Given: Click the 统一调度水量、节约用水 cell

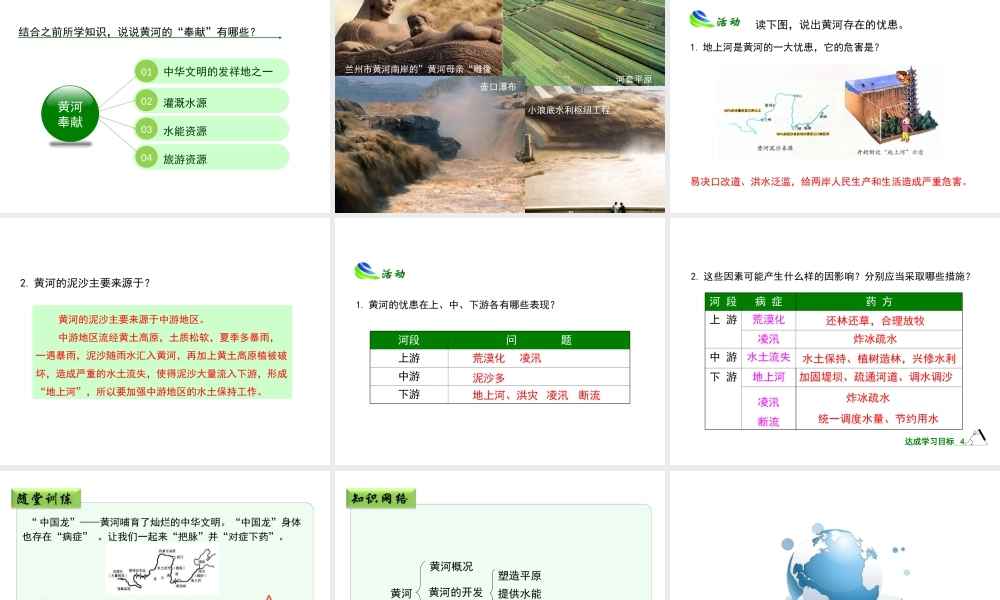Looking at the screenshot, I should 879,419.
